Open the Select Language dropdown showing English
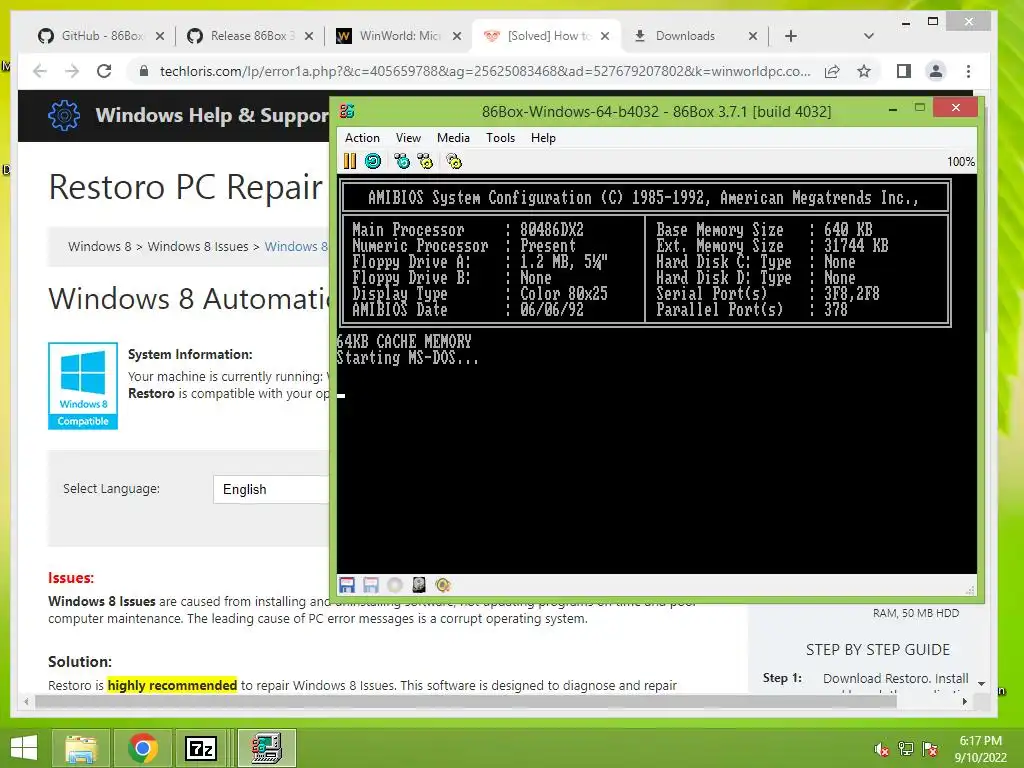 coord(271,489)
